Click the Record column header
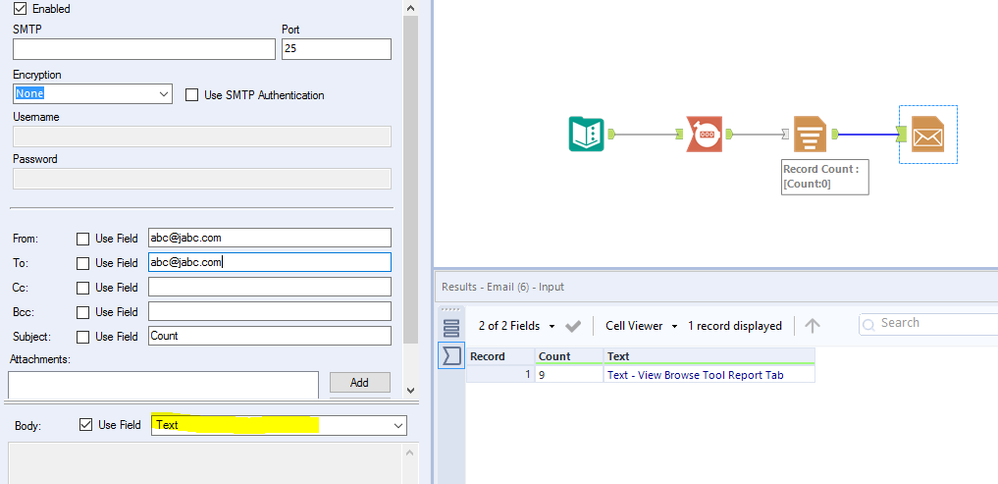The height and width of the screenshot is (484, 998). click(501, 357)
